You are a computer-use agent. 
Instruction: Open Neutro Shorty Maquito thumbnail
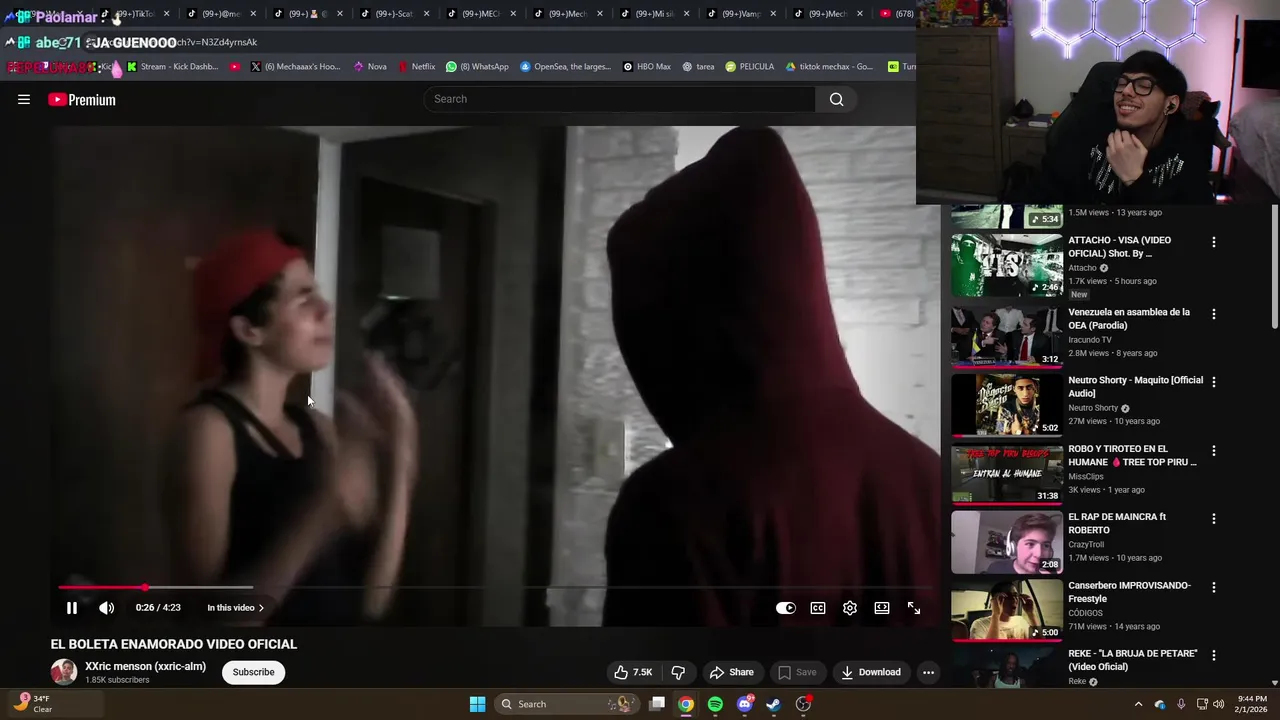click(1006, 405)
